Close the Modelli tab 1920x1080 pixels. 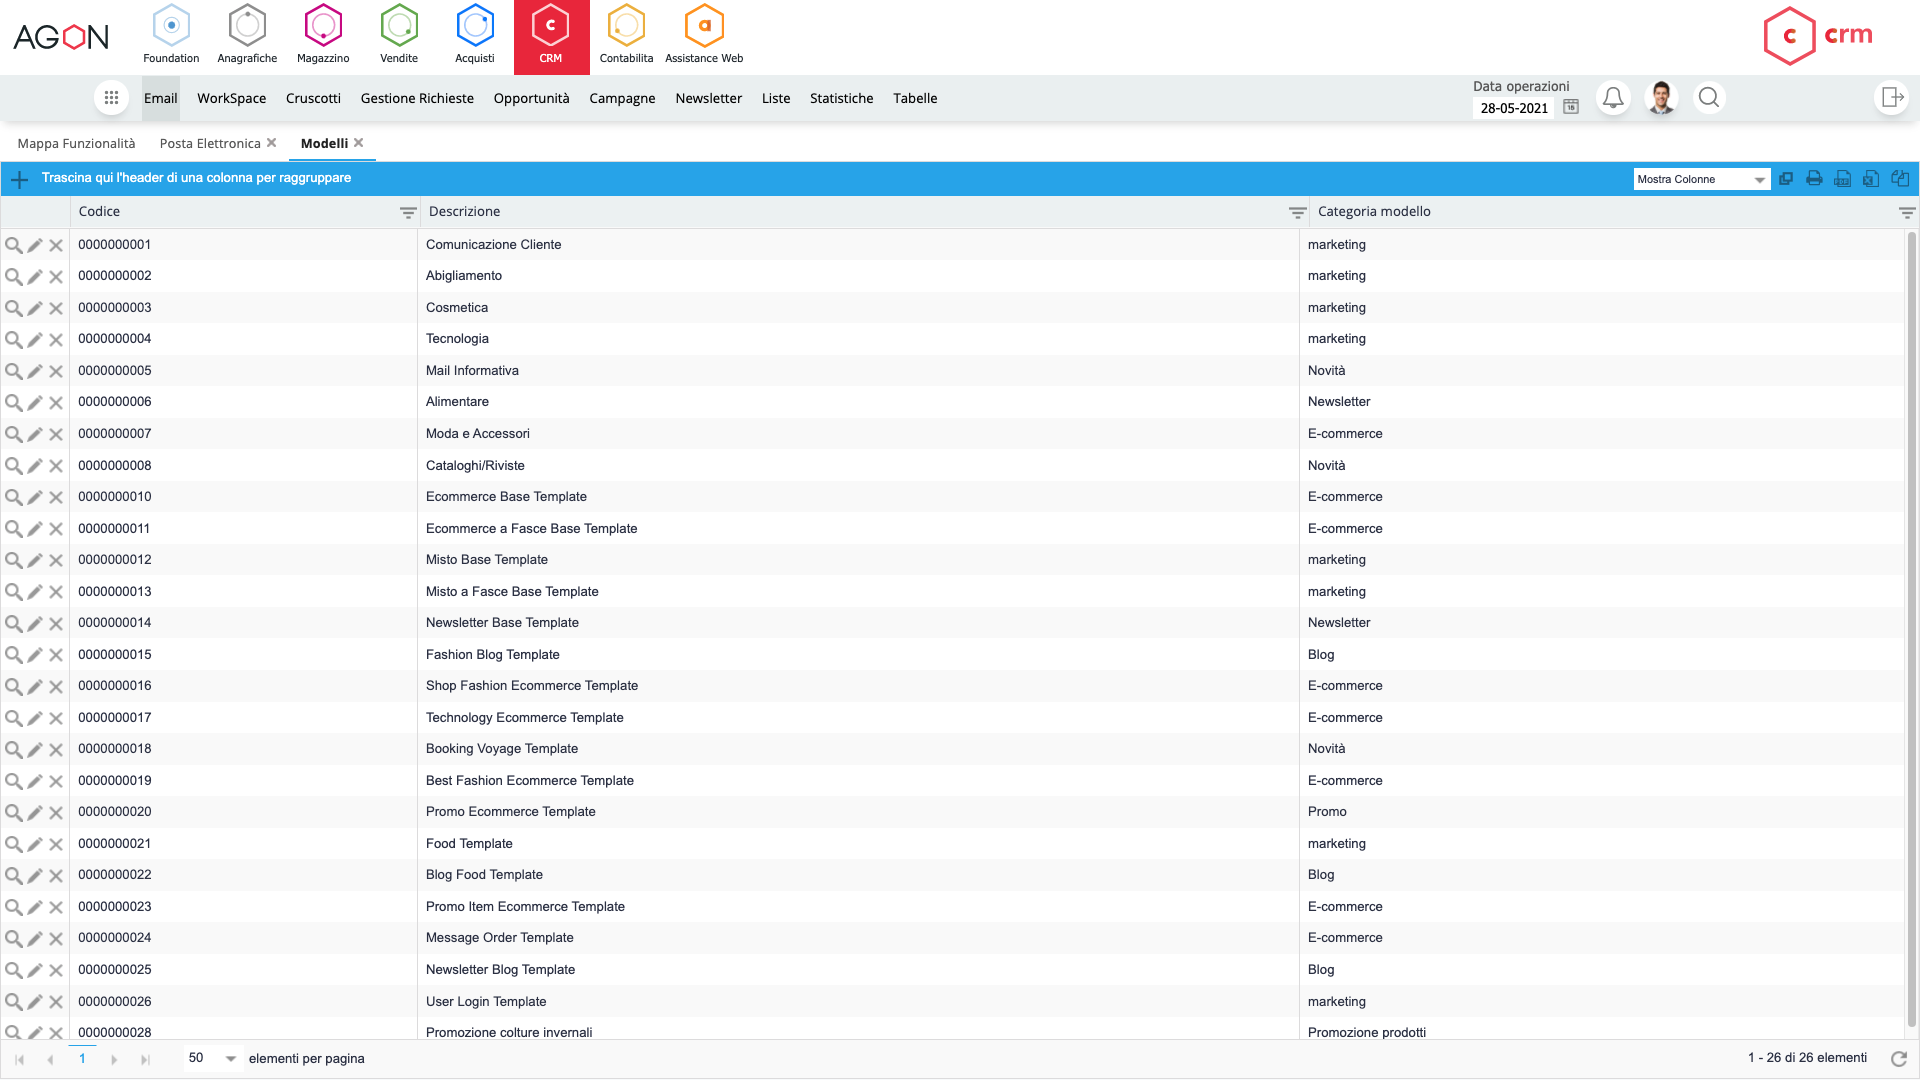(358, 143)
